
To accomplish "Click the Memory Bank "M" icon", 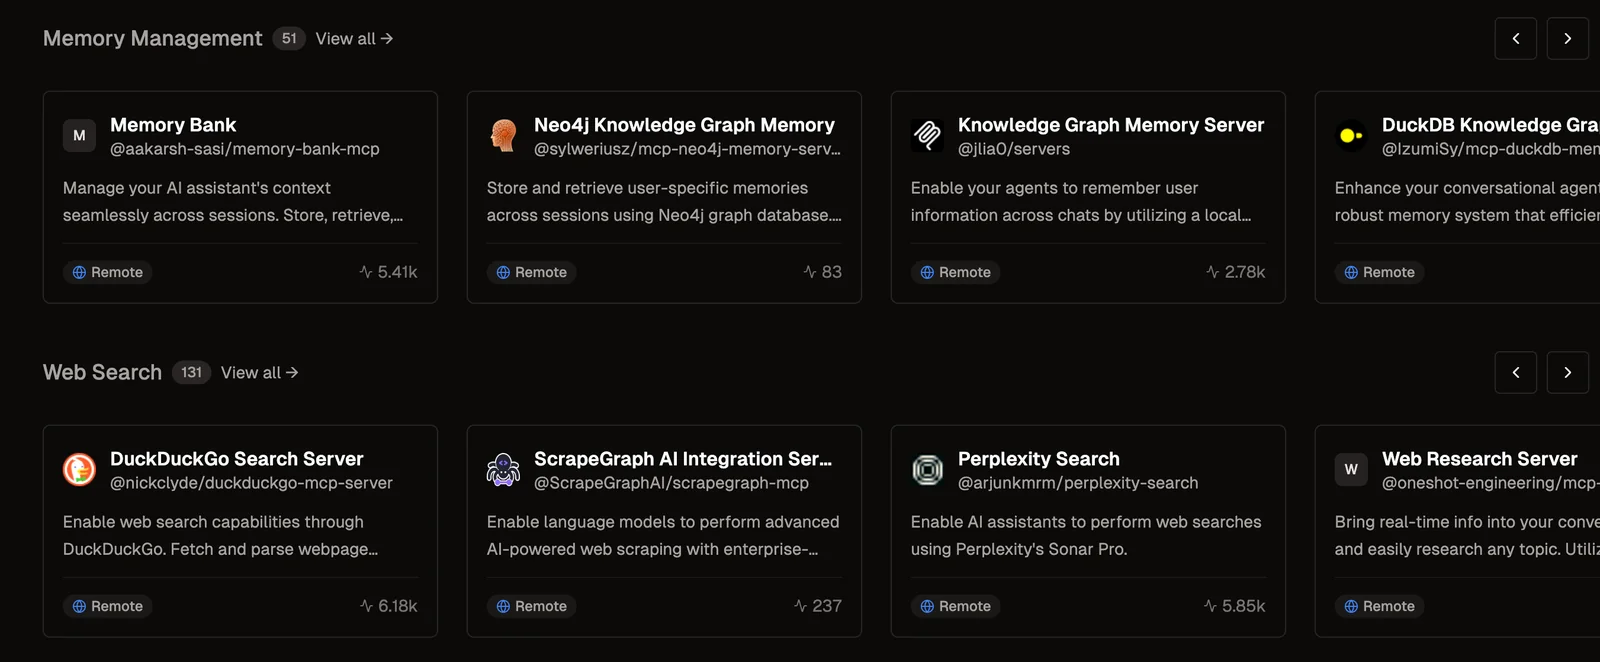I will pos(79,135).
